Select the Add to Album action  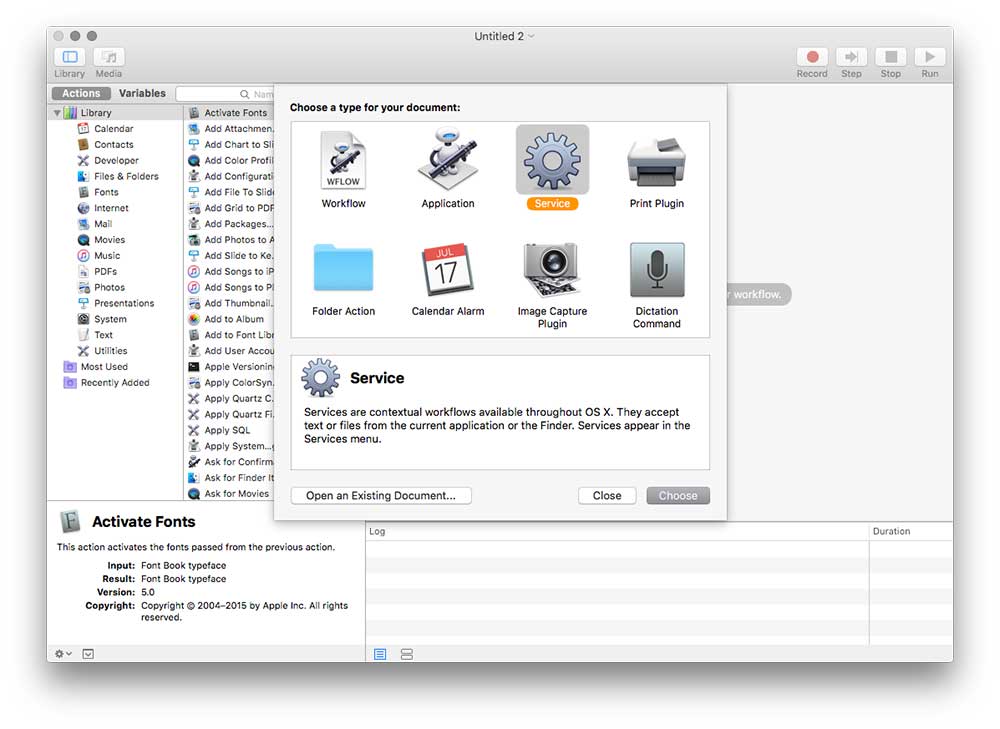pos(230,320)
